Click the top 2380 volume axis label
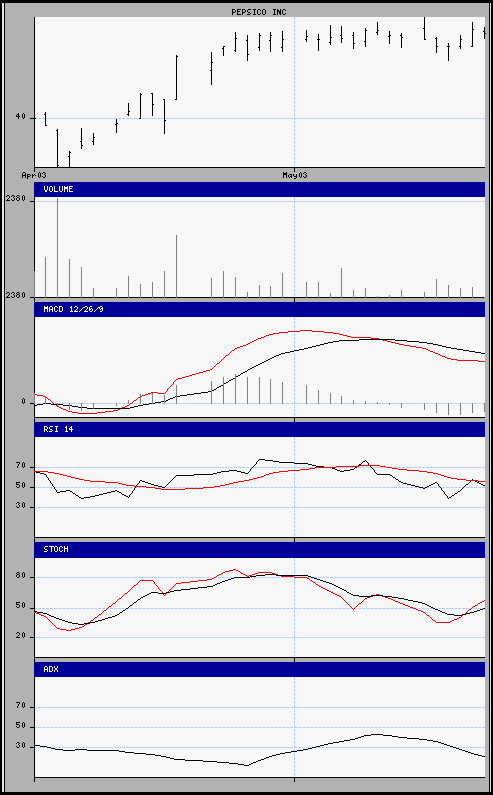493x795 pixels. (x=15, y=199)
